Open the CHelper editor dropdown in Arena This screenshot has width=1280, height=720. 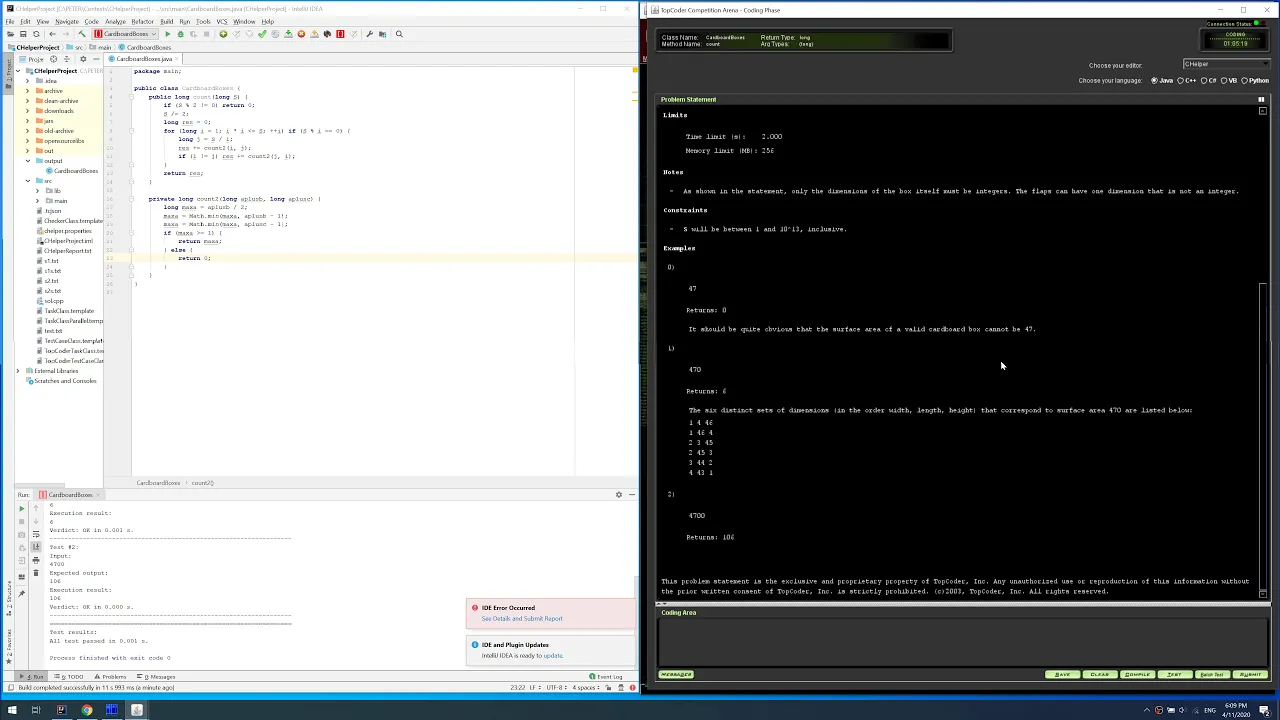click(x=1226, y=64)
